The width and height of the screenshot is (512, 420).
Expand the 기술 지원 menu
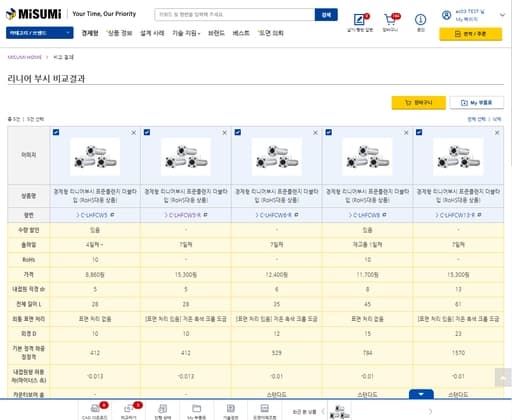(x=186, y=33)
